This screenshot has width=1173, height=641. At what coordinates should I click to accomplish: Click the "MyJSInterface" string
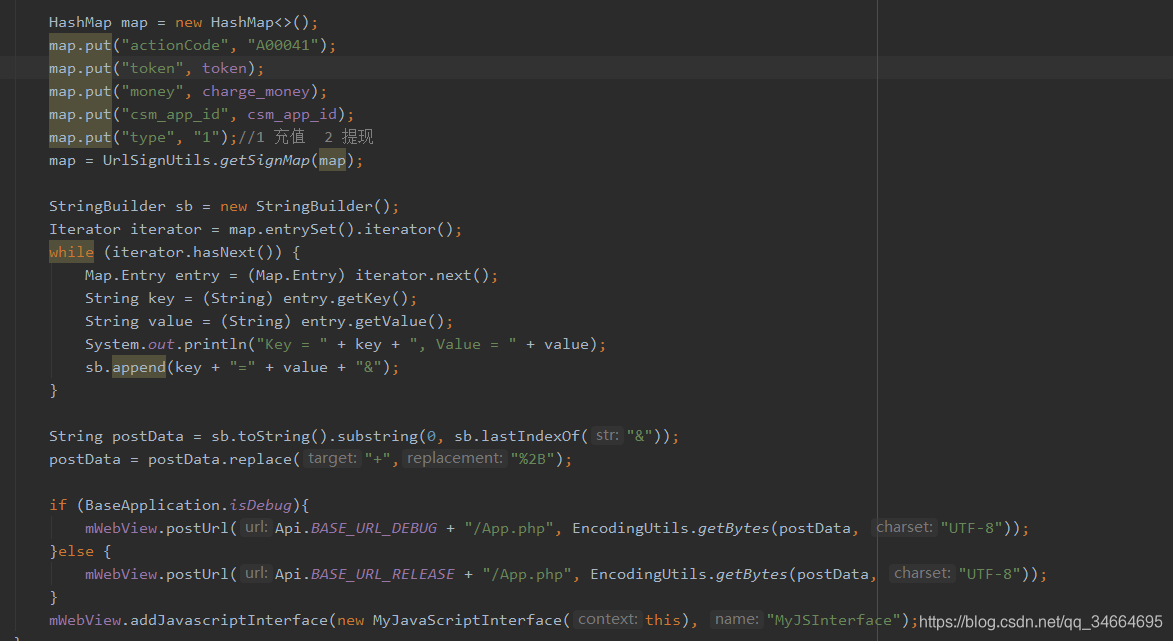(x=833, y=620)
